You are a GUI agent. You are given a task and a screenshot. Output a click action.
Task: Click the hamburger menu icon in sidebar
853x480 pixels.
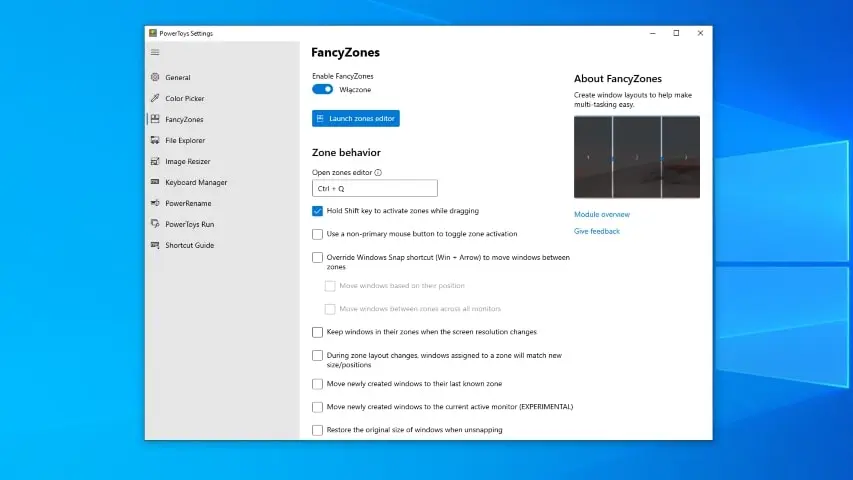(x=155, y=52)
